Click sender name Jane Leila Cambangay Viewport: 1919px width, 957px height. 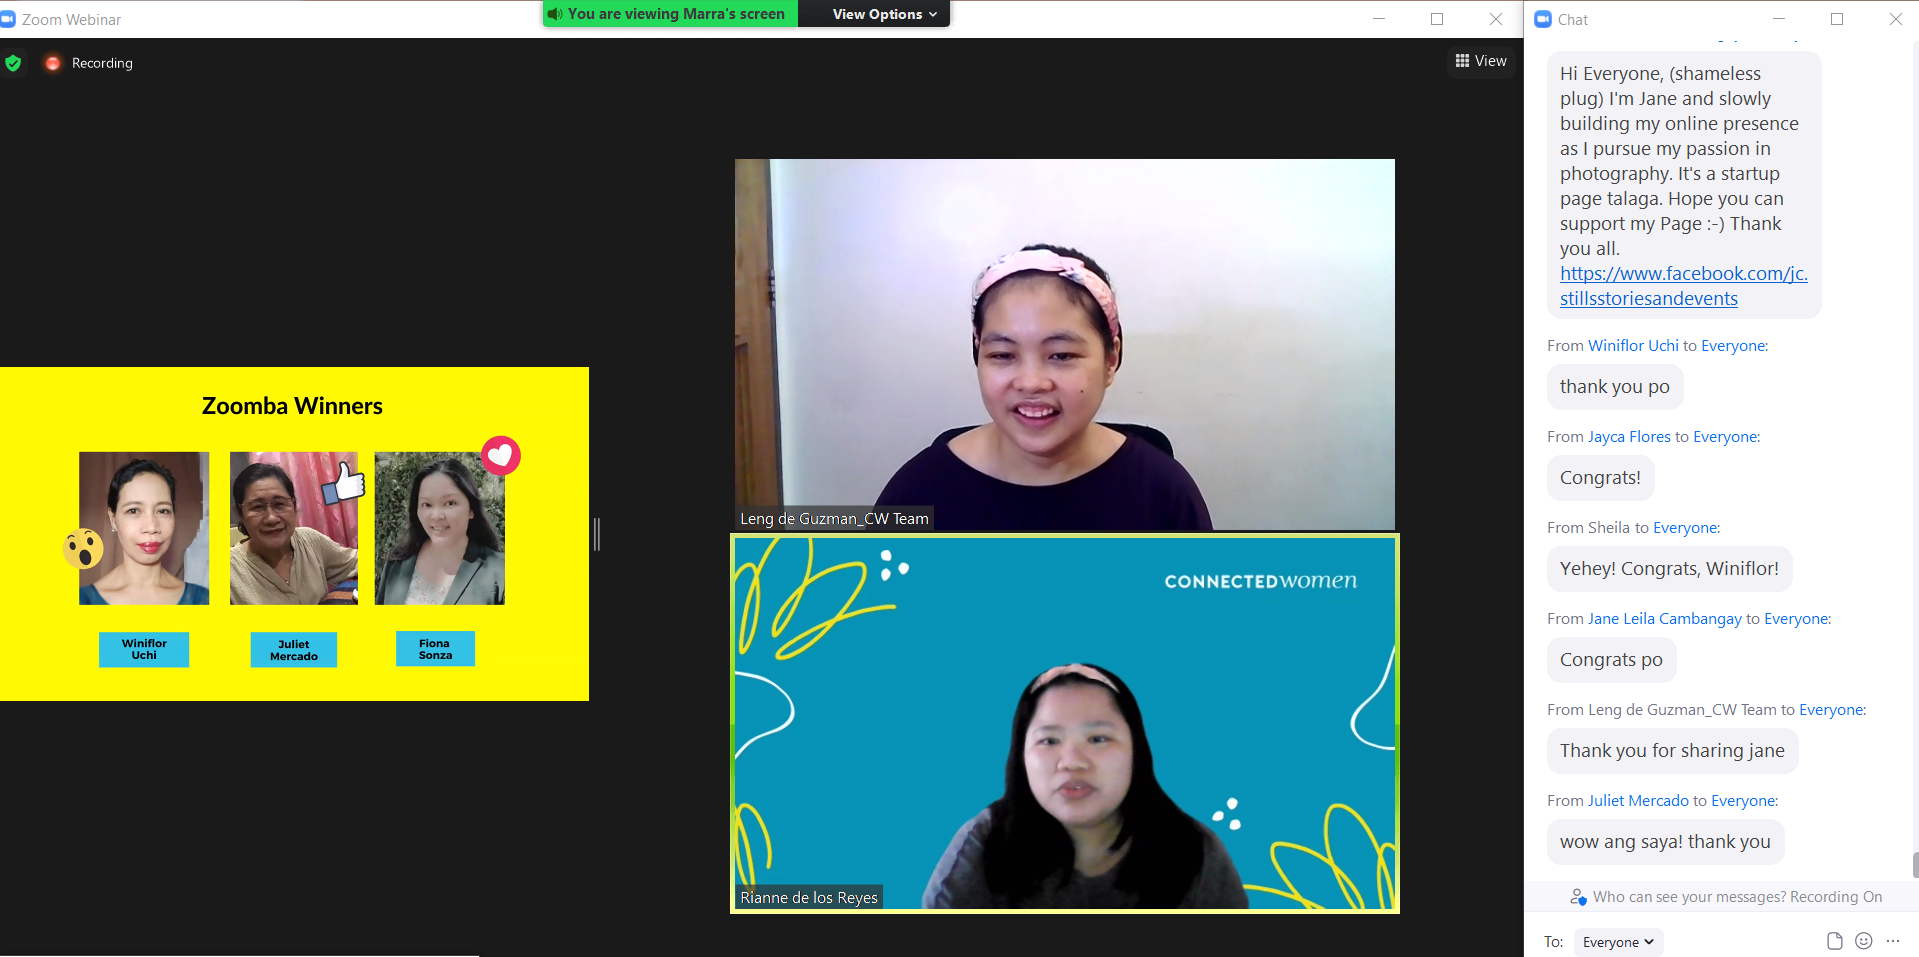pos(1664,619)
